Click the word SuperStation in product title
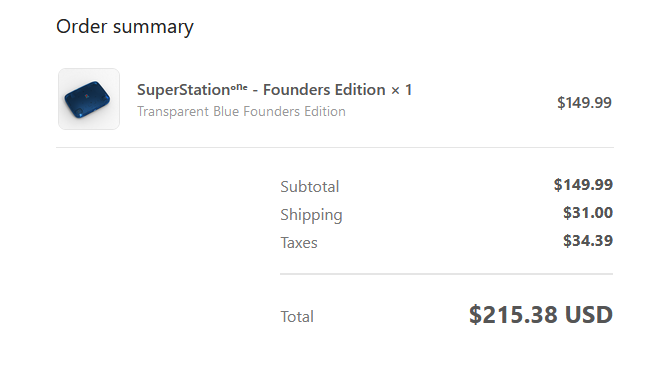This screenshot has width=663, height=386. pos(184,90)
